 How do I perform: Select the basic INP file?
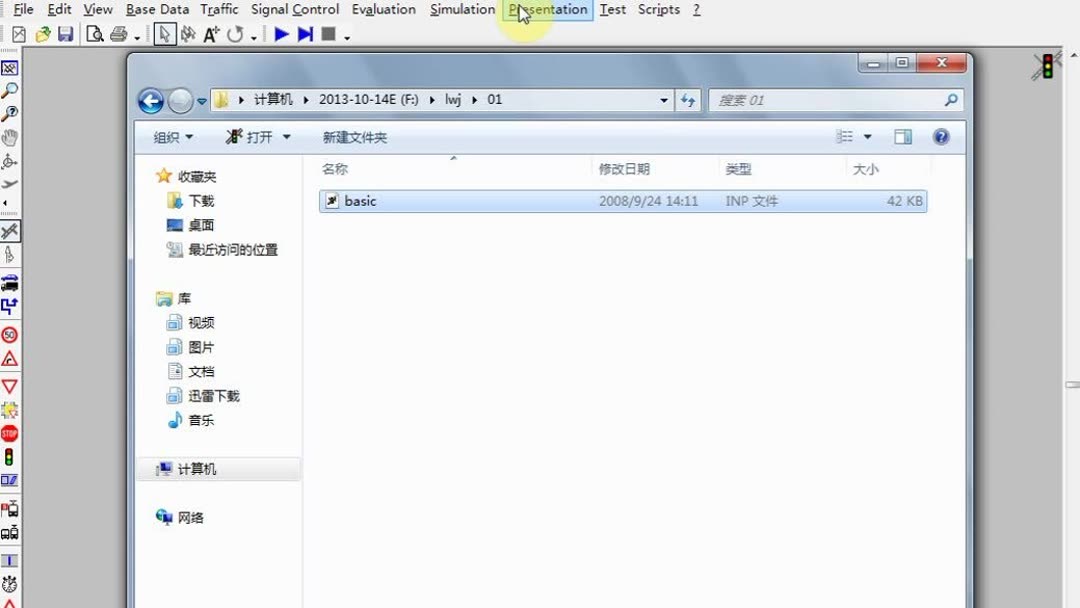pyautogui.click(x=360, y=200)
